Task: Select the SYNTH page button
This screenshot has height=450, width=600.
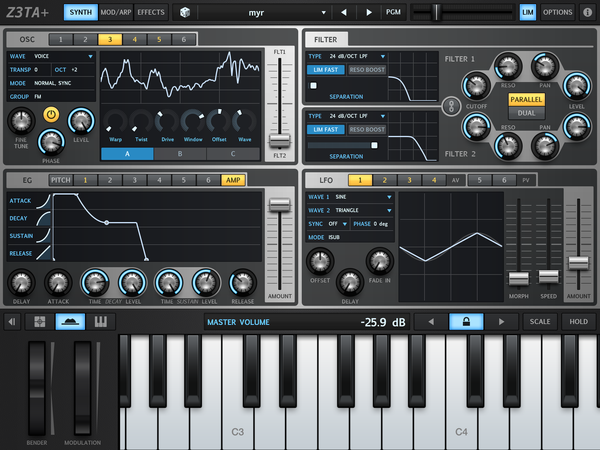Action: click(80, 12)
